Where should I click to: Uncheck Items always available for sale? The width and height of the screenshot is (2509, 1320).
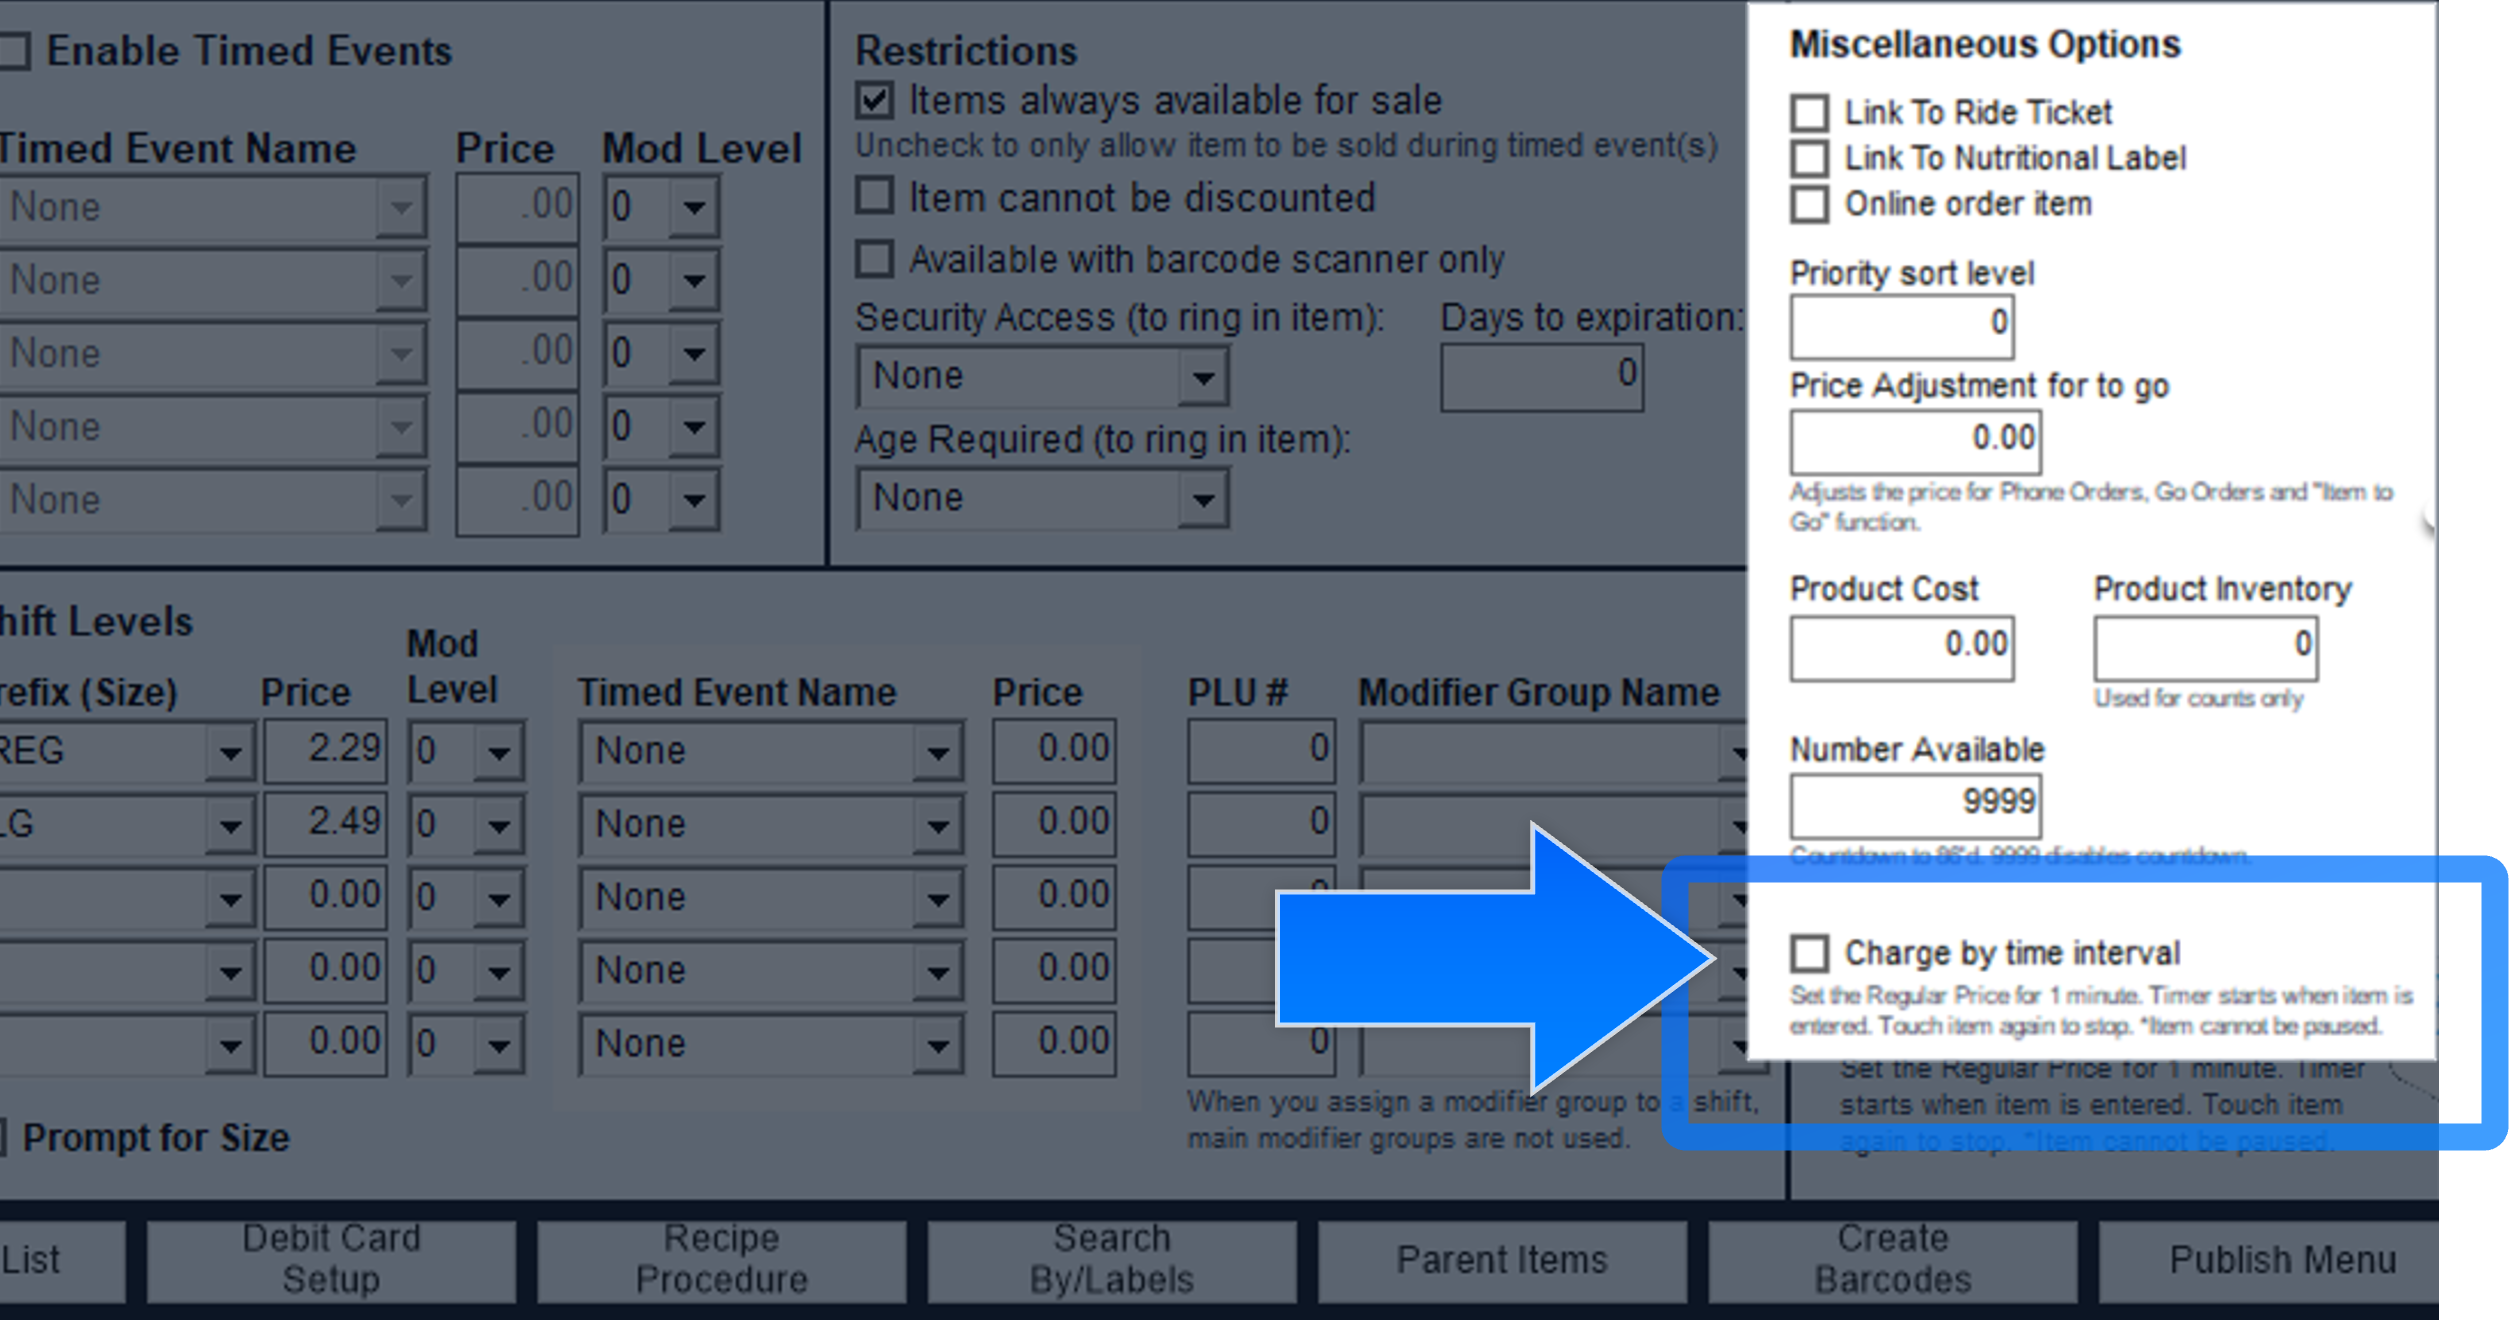coord(875,100)
